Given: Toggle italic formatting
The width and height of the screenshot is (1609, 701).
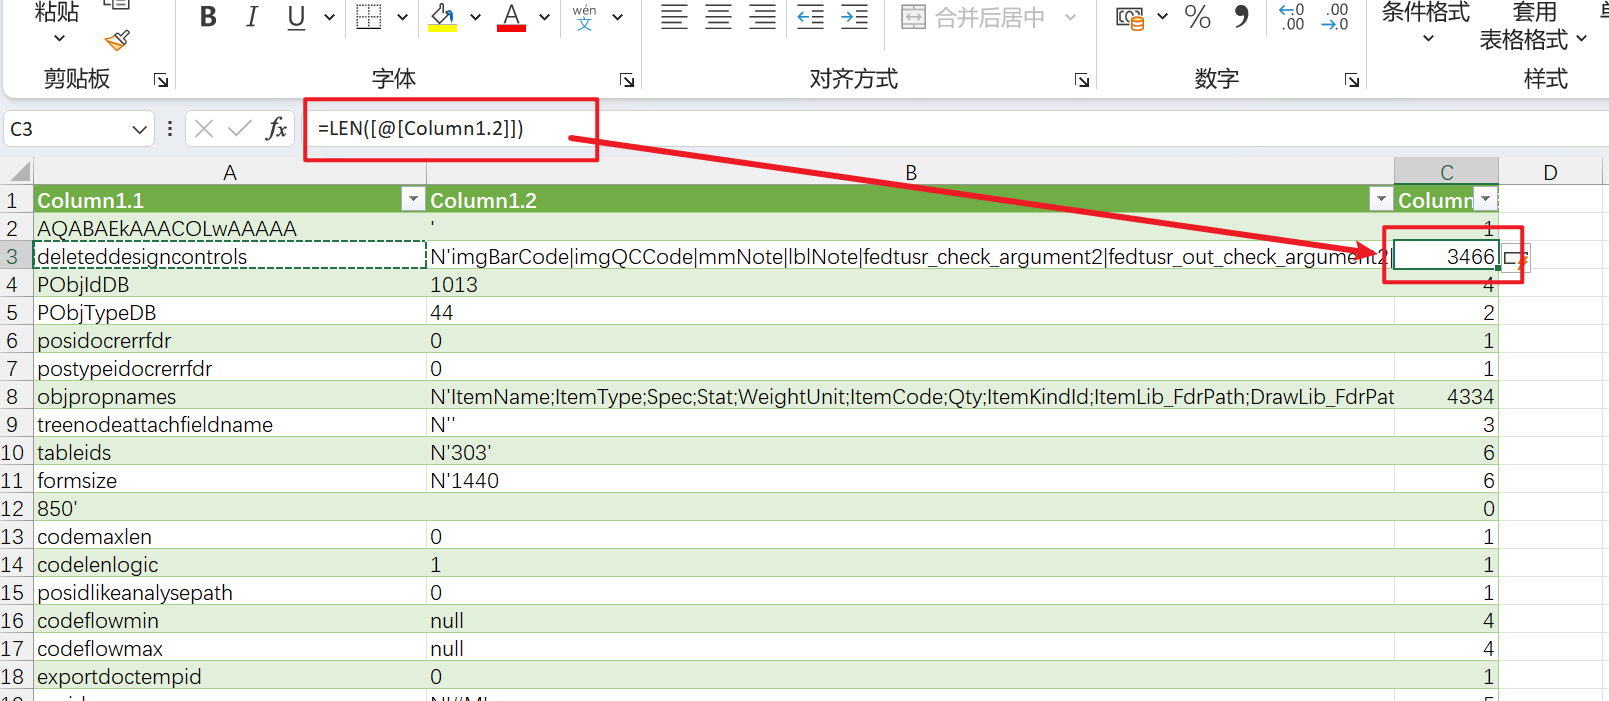Looking at the screenshot, I should [251, 17].
